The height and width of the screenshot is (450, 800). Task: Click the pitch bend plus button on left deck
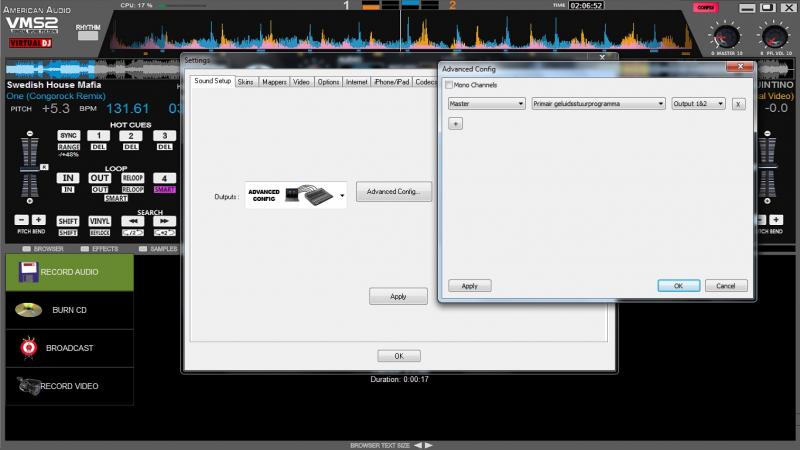(x=38, y=220)
